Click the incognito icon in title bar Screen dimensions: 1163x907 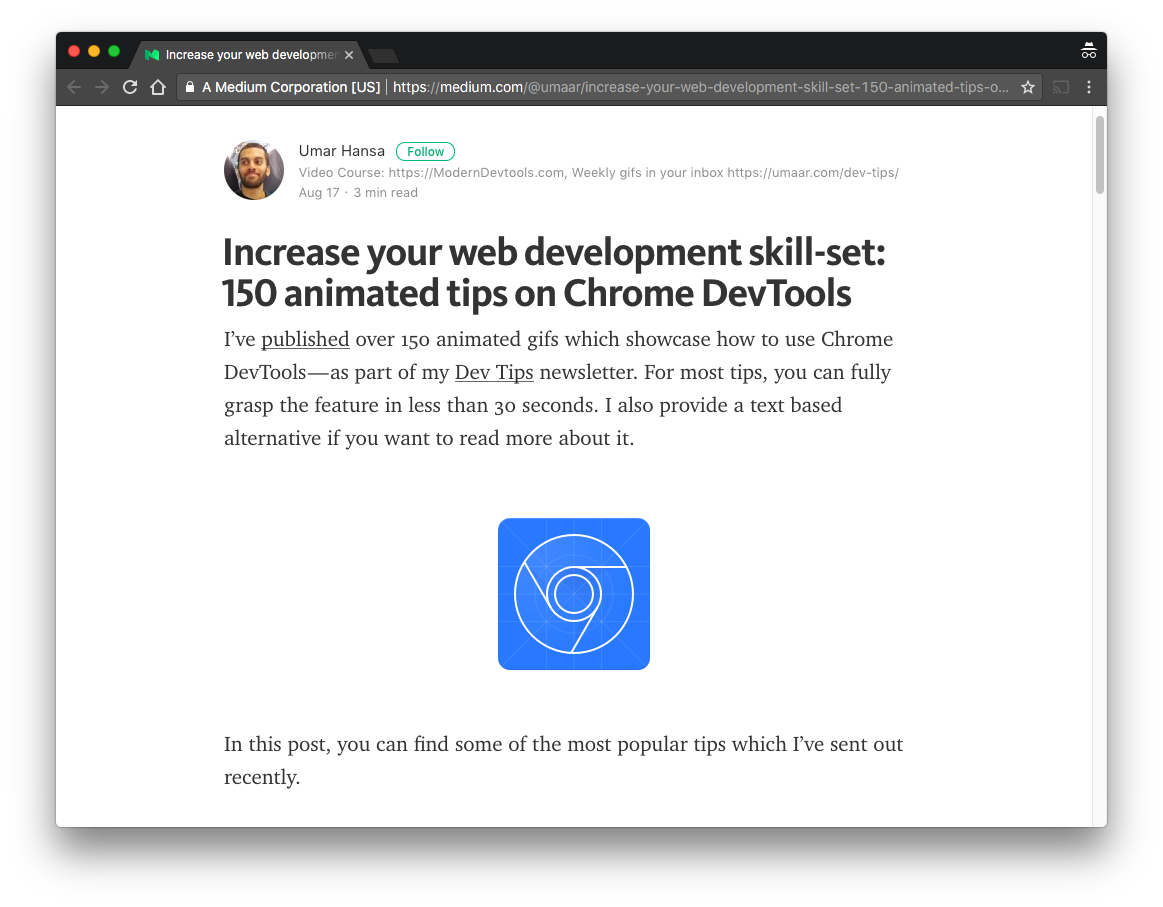click(x=1088, y=50)
